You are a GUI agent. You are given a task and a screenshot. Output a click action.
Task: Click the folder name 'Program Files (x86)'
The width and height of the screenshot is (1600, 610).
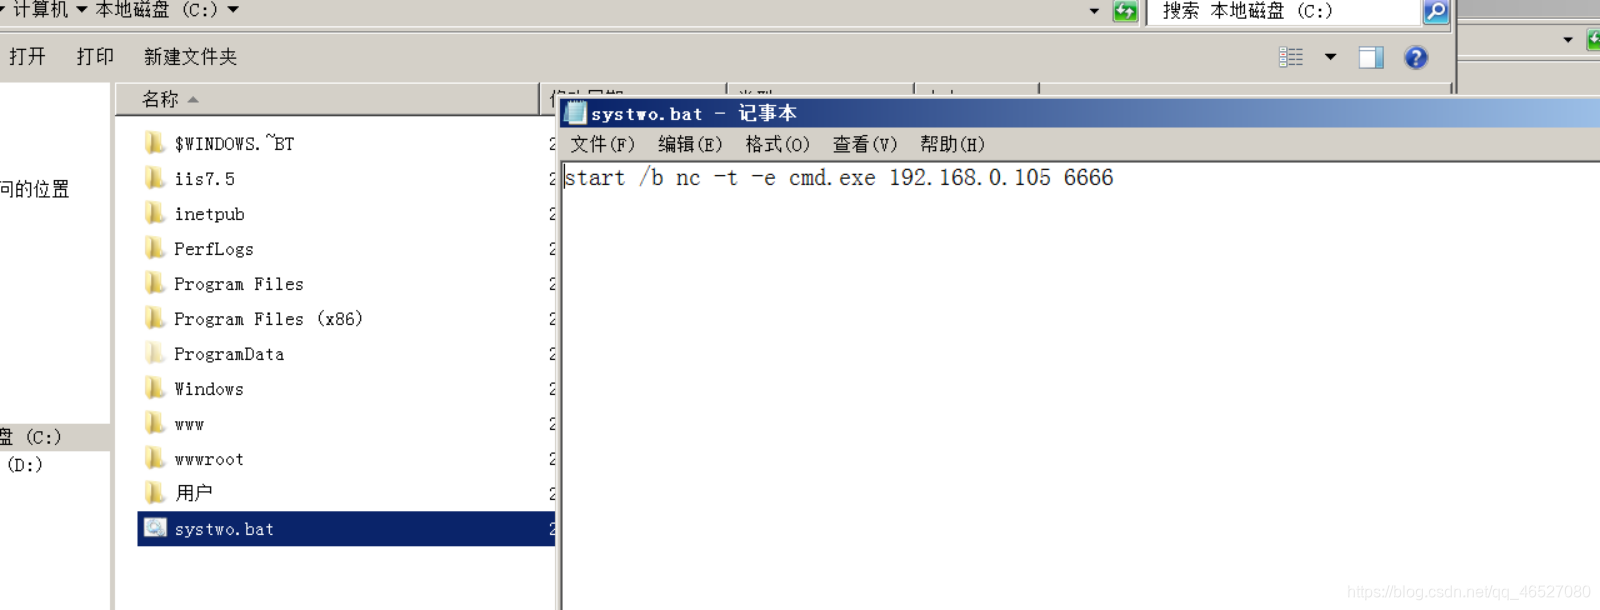(x=268, y=319)
